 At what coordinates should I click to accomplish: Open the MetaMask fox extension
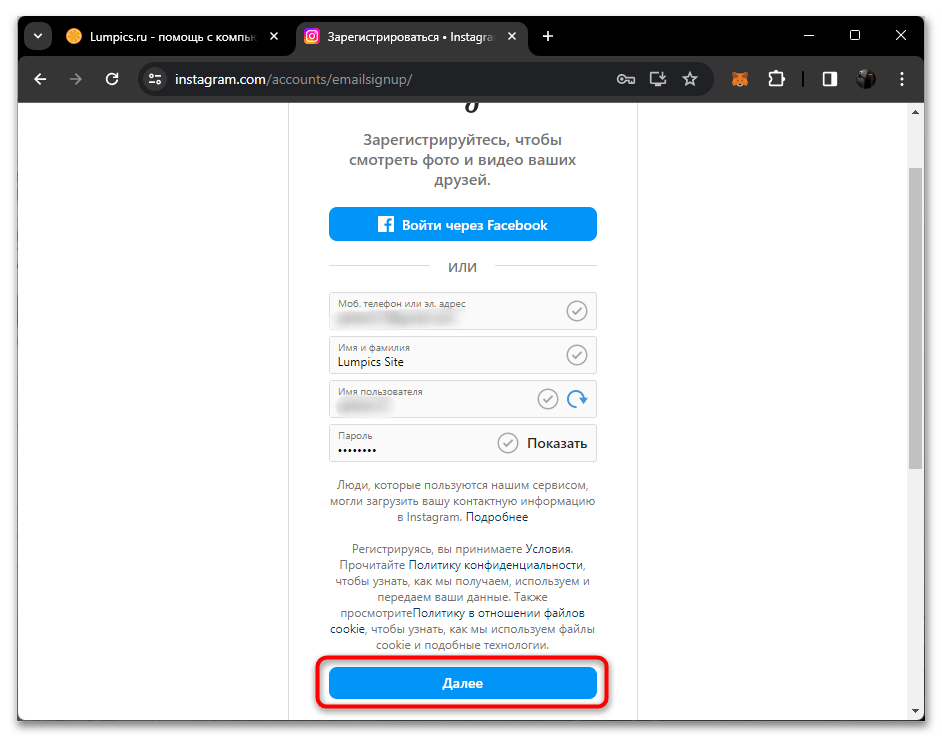740,79
